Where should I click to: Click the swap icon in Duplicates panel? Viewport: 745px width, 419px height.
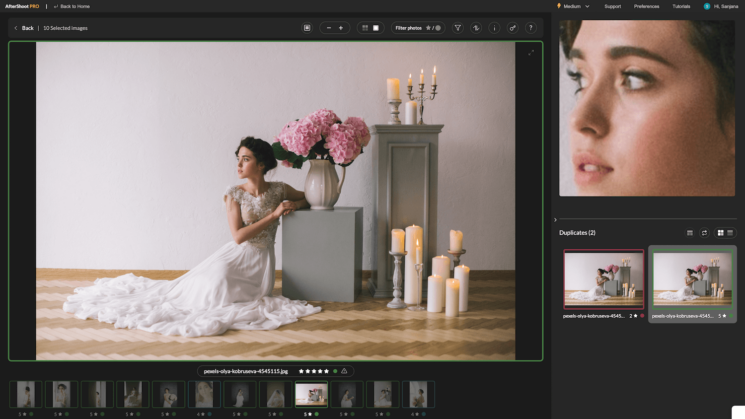pyautogui.click(x=704, y=233)
